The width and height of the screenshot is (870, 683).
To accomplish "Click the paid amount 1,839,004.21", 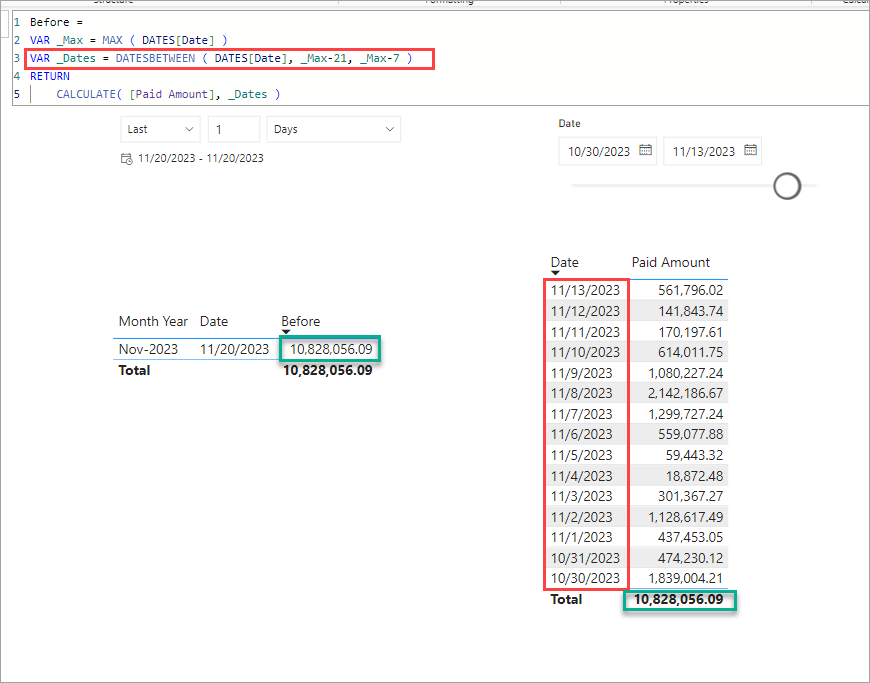I will coord(685,578).
